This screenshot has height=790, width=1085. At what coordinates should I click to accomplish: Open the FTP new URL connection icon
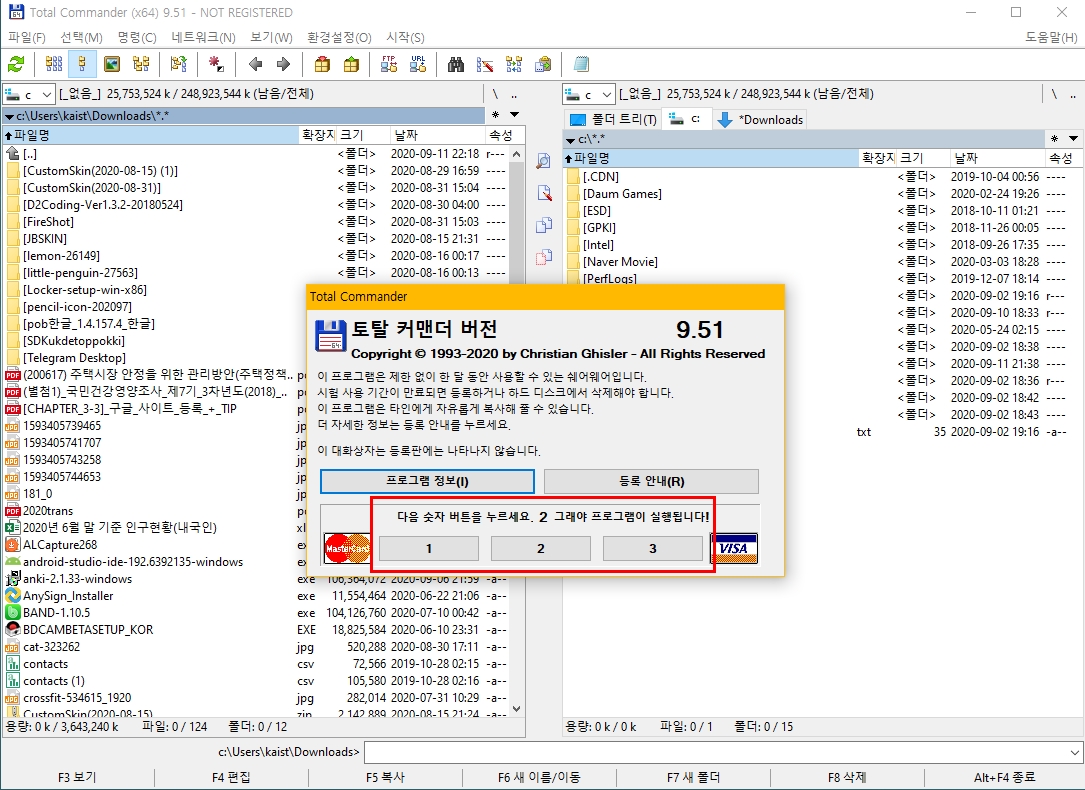418,65
